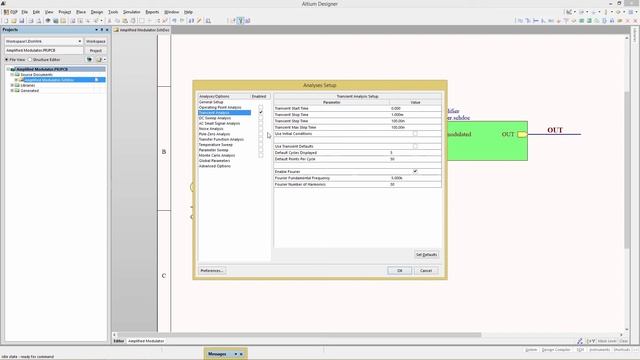Image resolution: width=640 pixels, height=360 pixels.
Task: Collapse the Source Documents folder
Action: (x=12, y=75)
